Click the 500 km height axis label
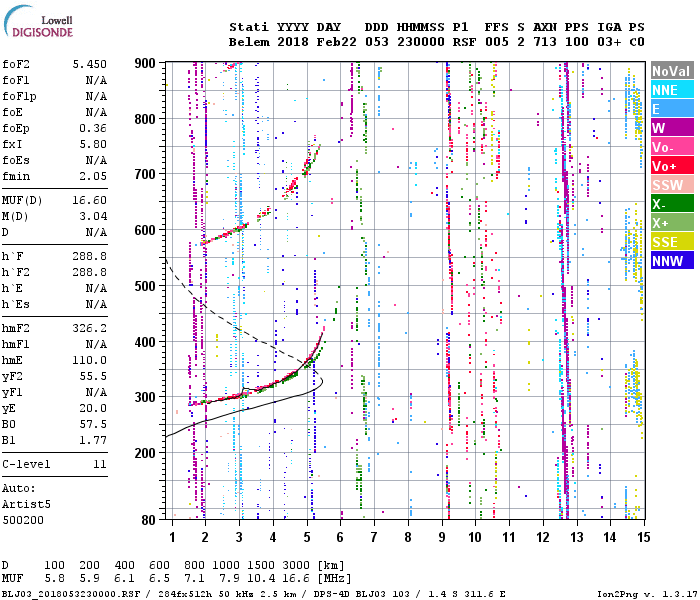Image resolution: width=700 pixels, height=600 pixels. 145,286
